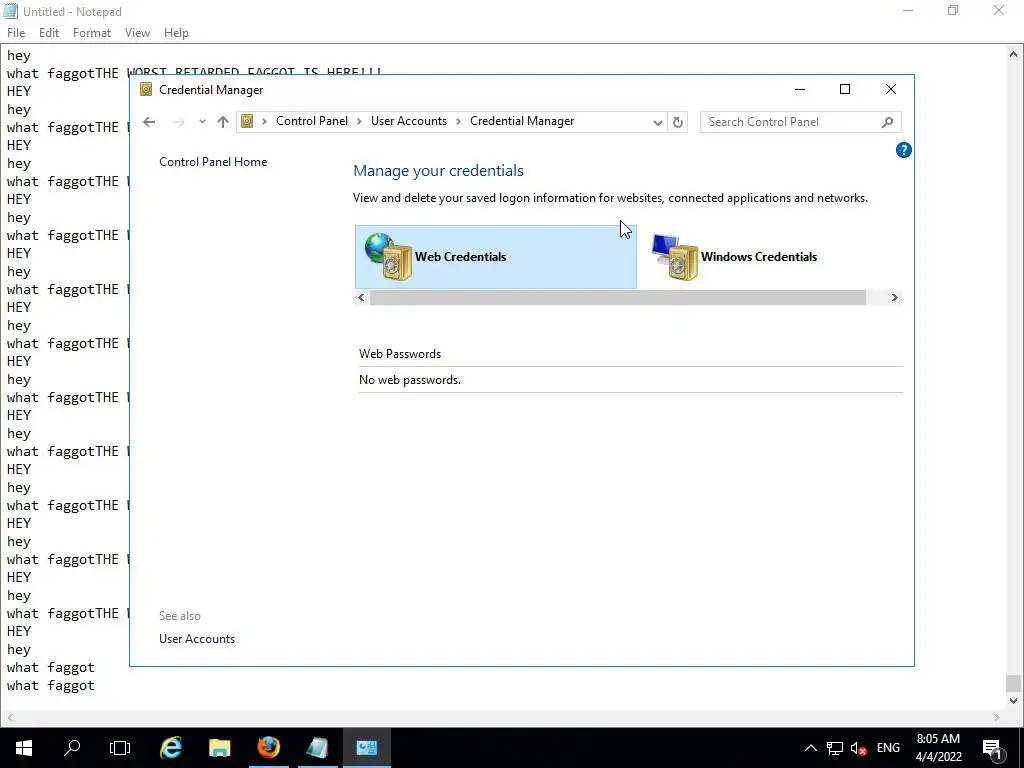This screenshot has height=768, width=1024.
Task: Launch Internet Explorer from the taskbar
Action: pyautogui.click(x=171, y=748)
